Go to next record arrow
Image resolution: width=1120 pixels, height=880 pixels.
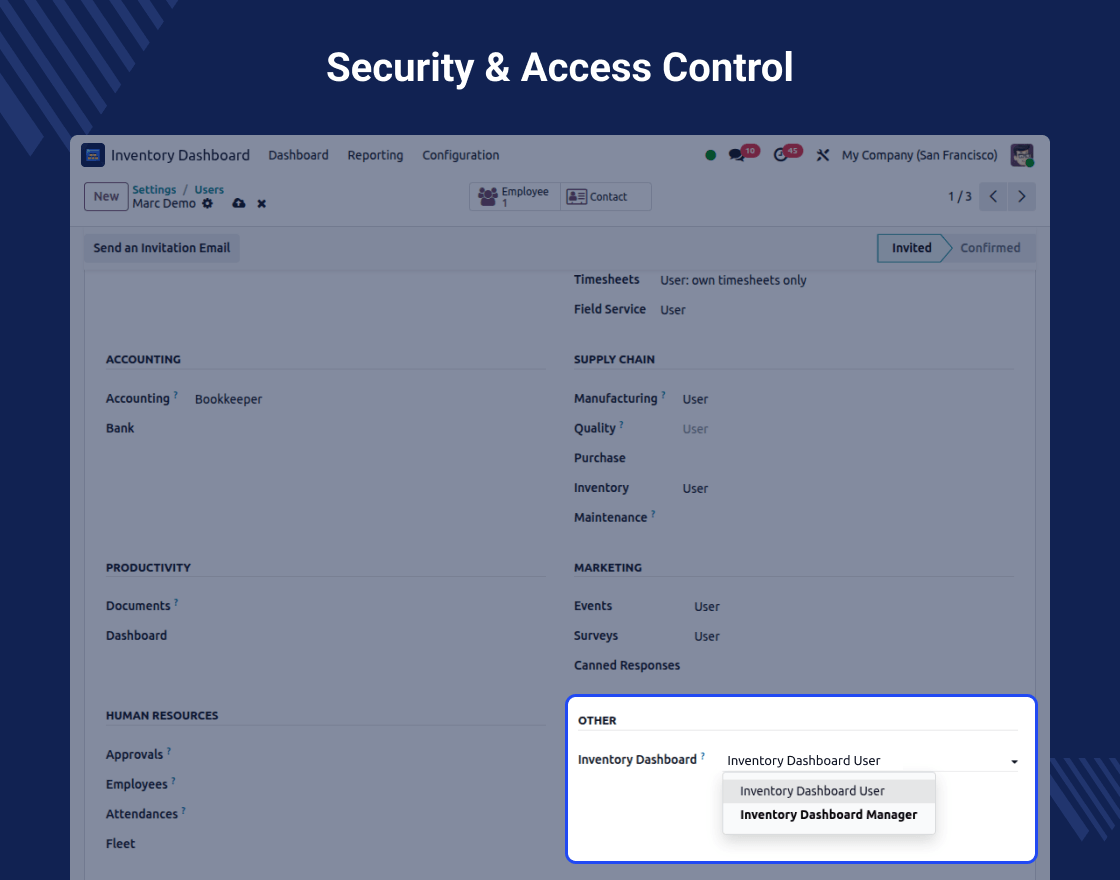pos(1021,196)
